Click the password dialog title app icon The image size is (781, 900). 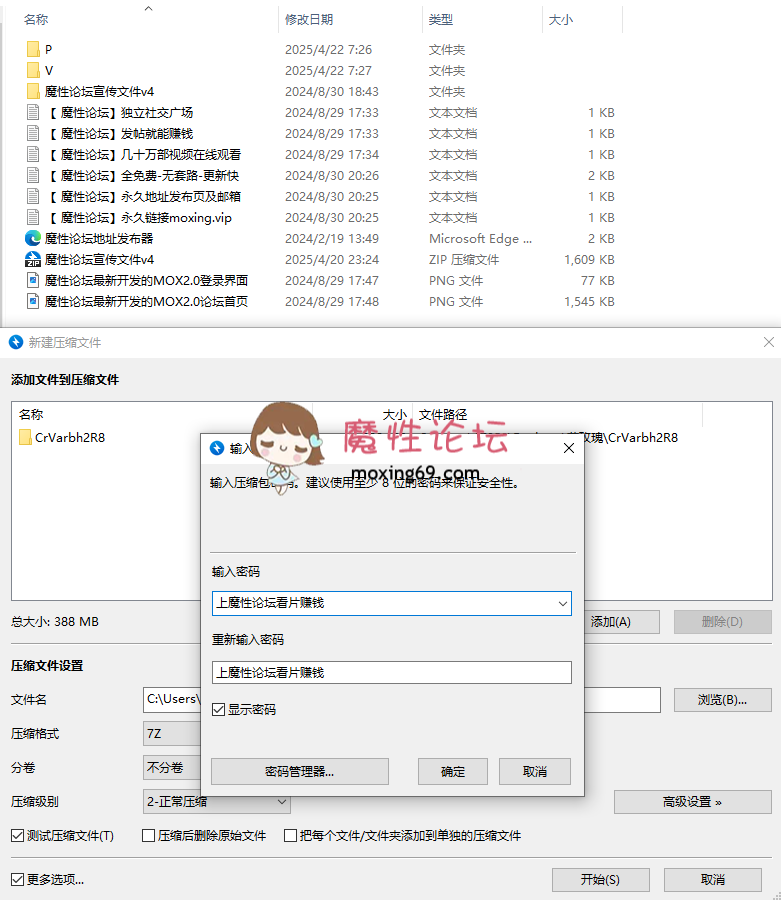point(217,448)
